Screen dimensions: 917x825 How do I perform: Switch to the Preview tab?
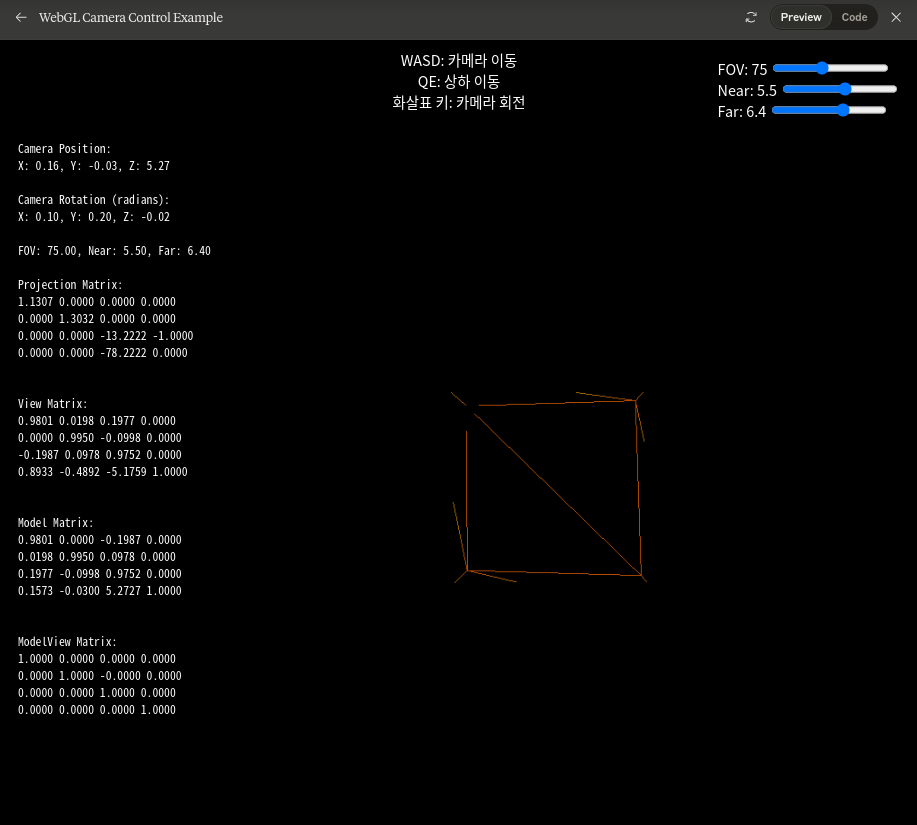pyautogui.click(x=801, y=18)
